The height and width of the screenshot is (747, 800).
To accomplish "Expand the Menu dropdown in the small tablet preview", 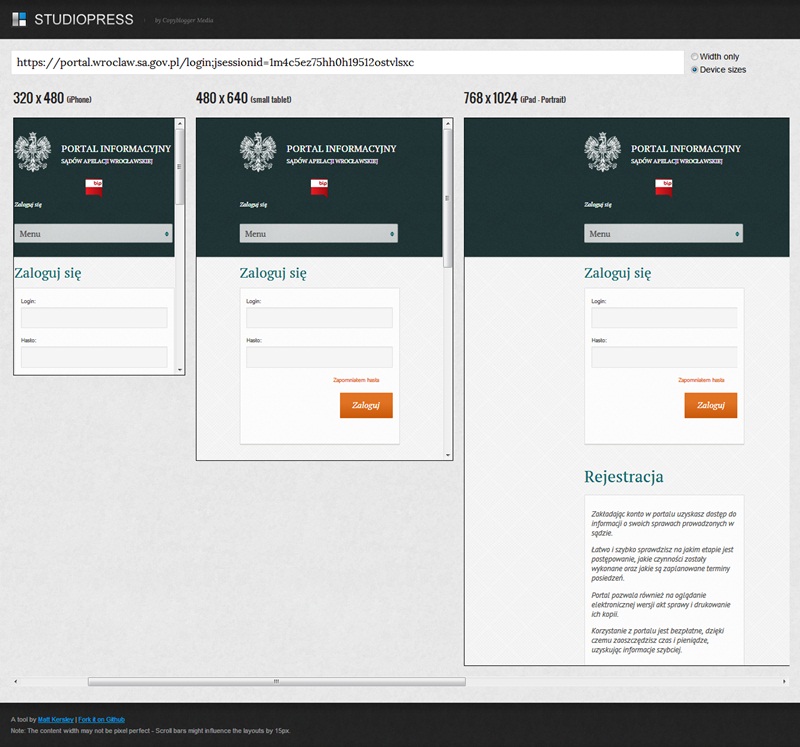I will click(x=318, y=234).
